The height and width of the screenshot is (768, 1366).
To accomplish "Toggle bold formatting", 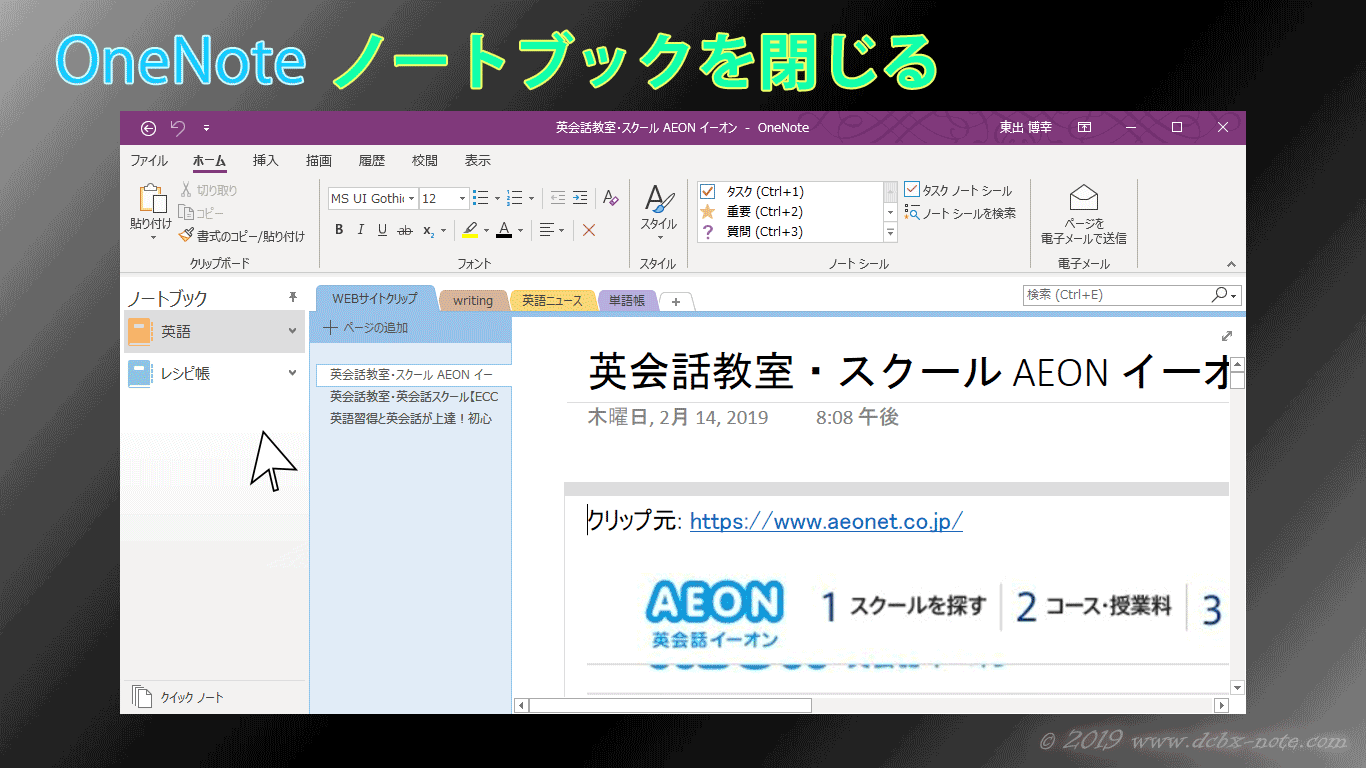I will (339, 230).
